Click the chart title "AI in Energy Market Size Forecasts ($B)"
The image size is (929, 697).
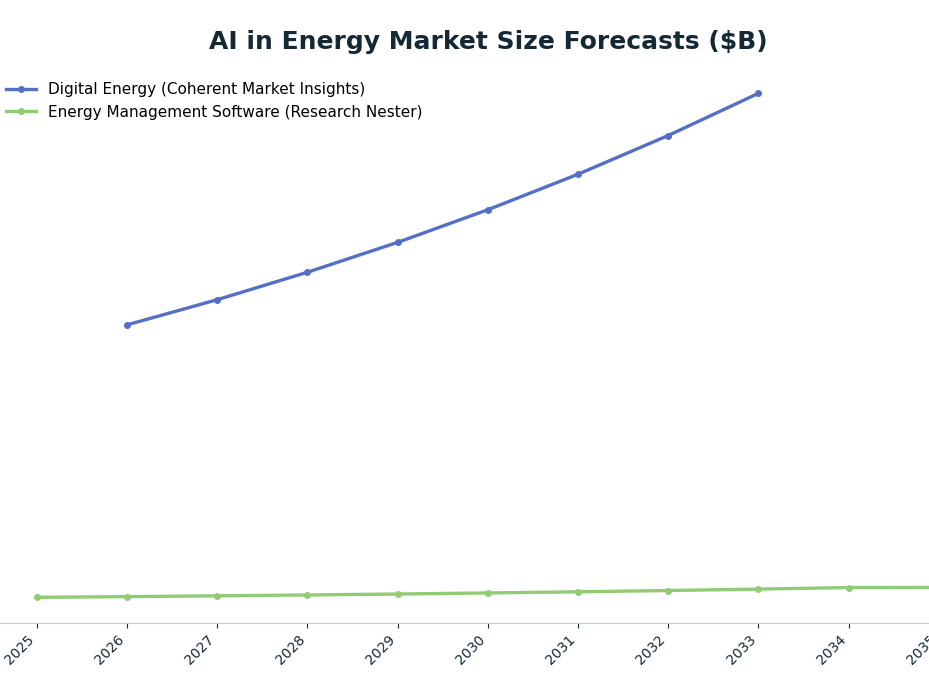tap(488, 41)
